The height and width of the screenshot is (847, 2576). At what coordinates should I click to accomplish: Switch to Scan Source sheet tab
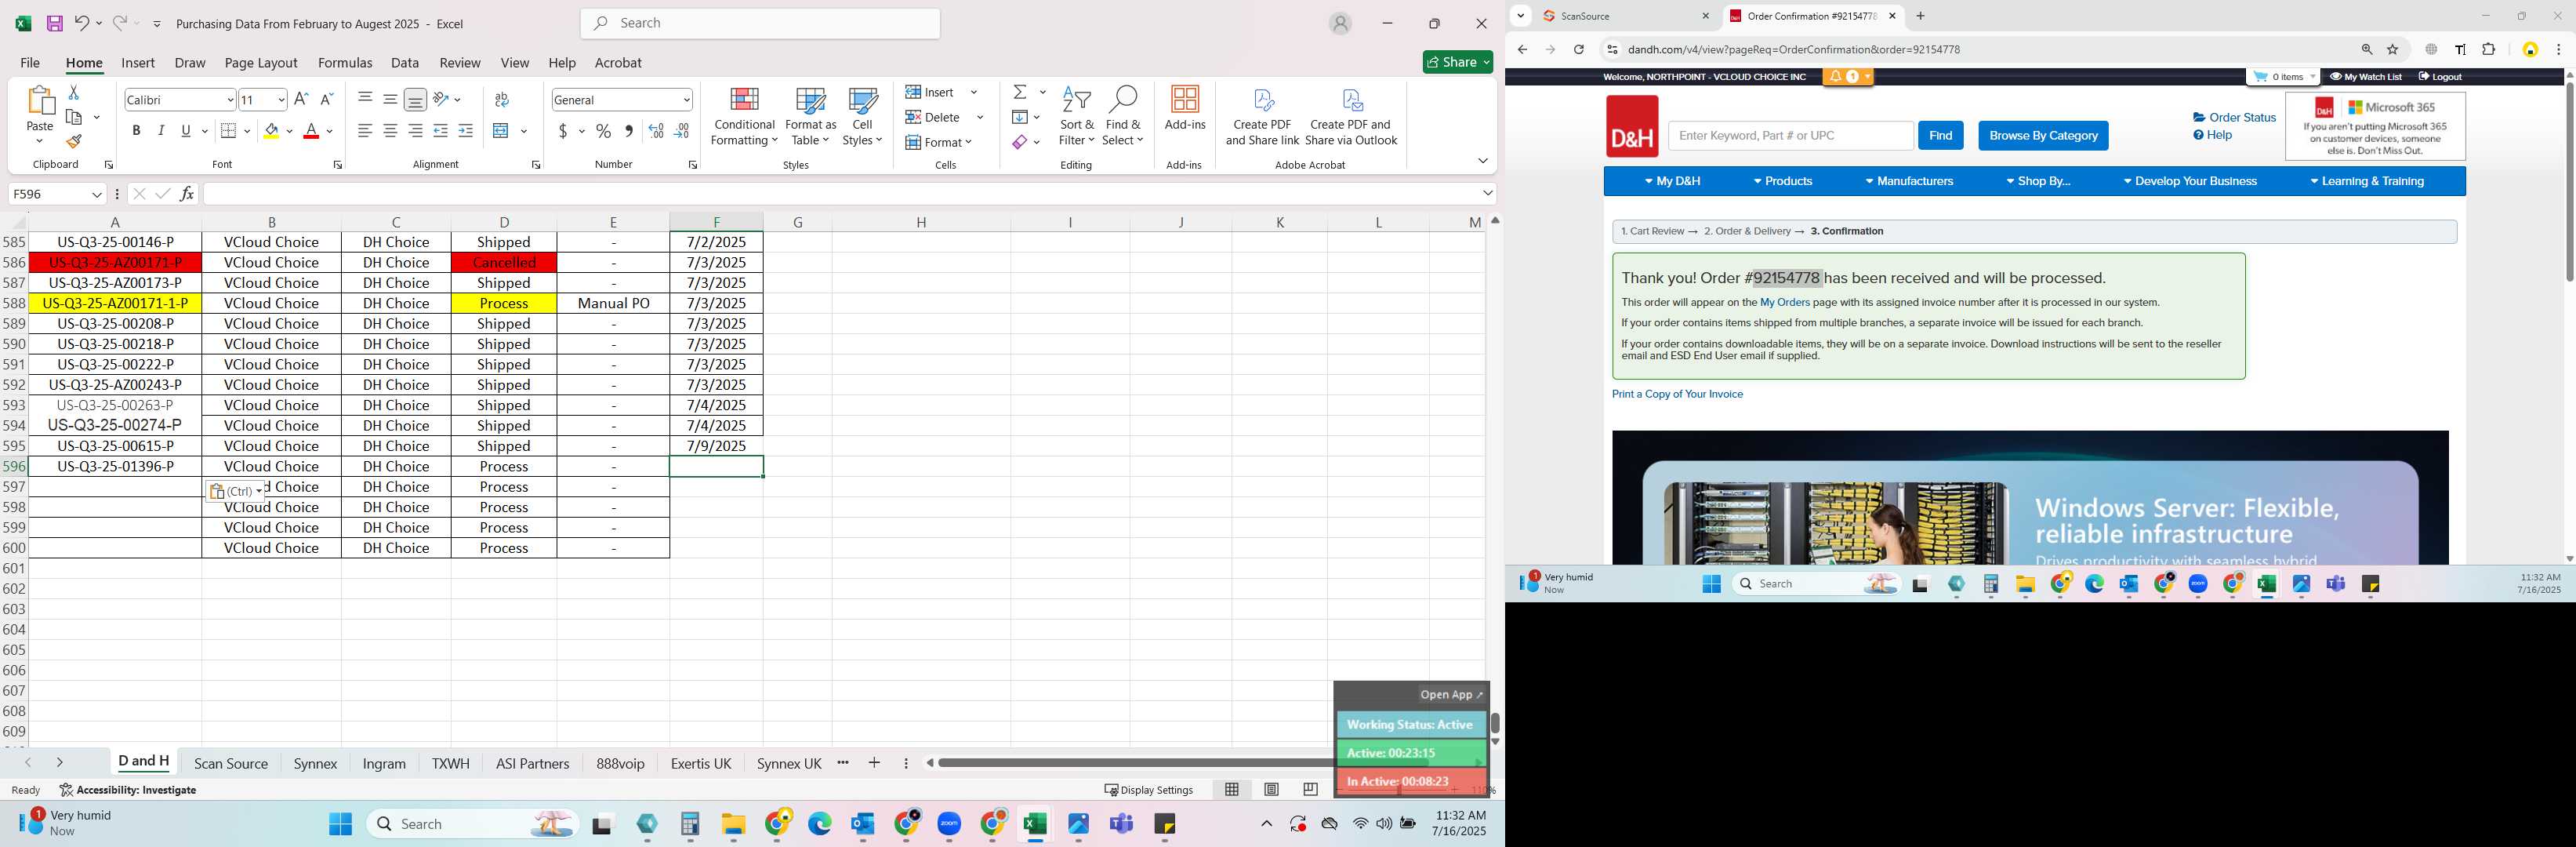[x=231, y=764]
